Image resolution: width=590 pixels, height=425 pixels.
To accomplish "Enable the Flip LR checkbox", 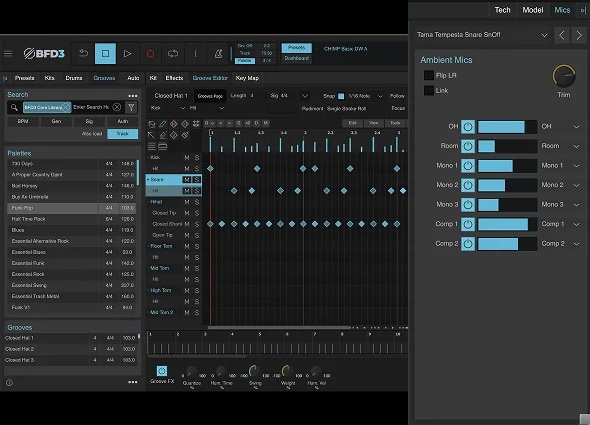I will (429, 75).
